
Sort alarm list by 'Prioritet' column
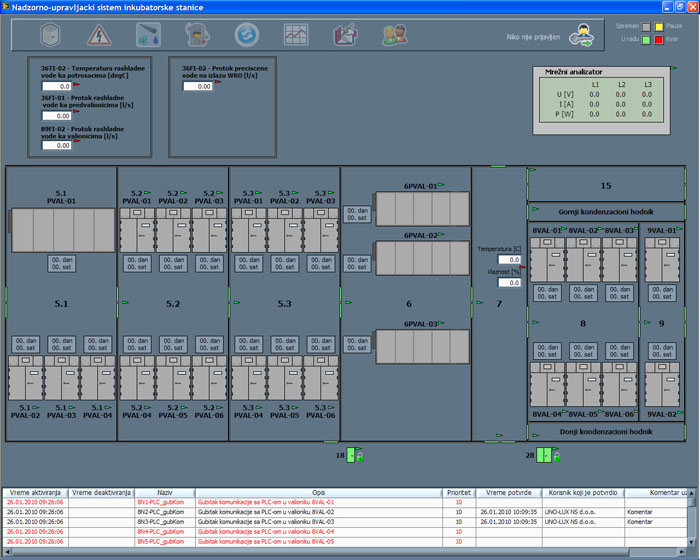[x=458, y=493]
